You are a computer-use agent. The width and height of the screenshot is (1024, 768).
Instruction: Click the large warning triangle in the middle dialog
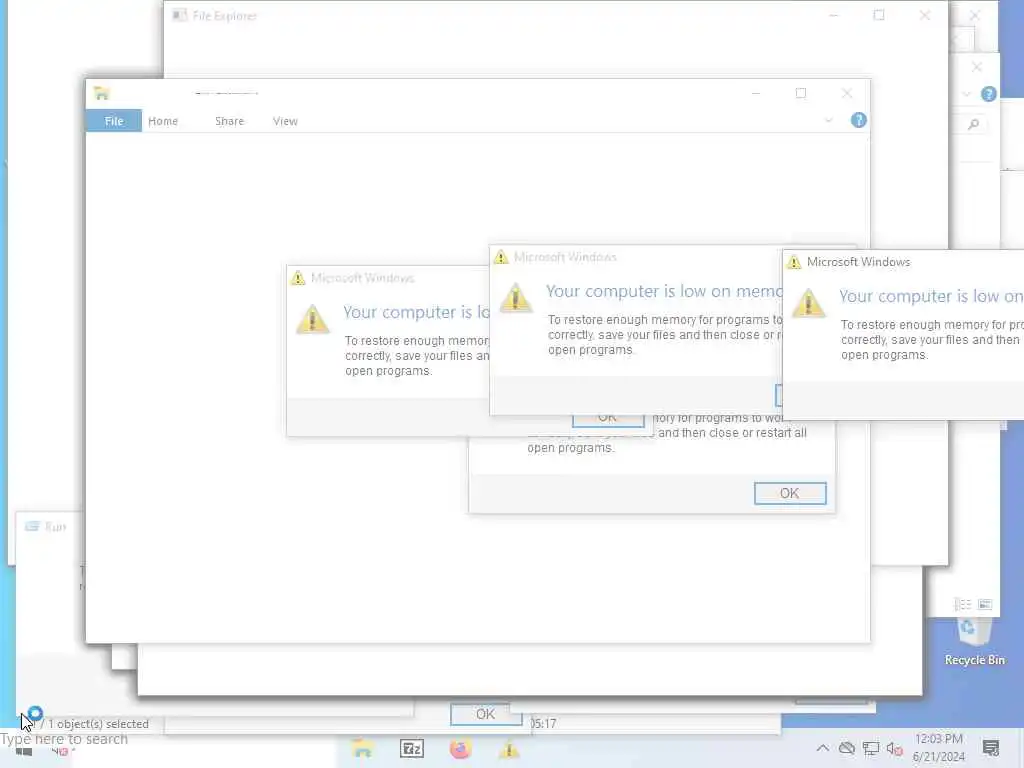pyautogui.click(x=516, y=298)
